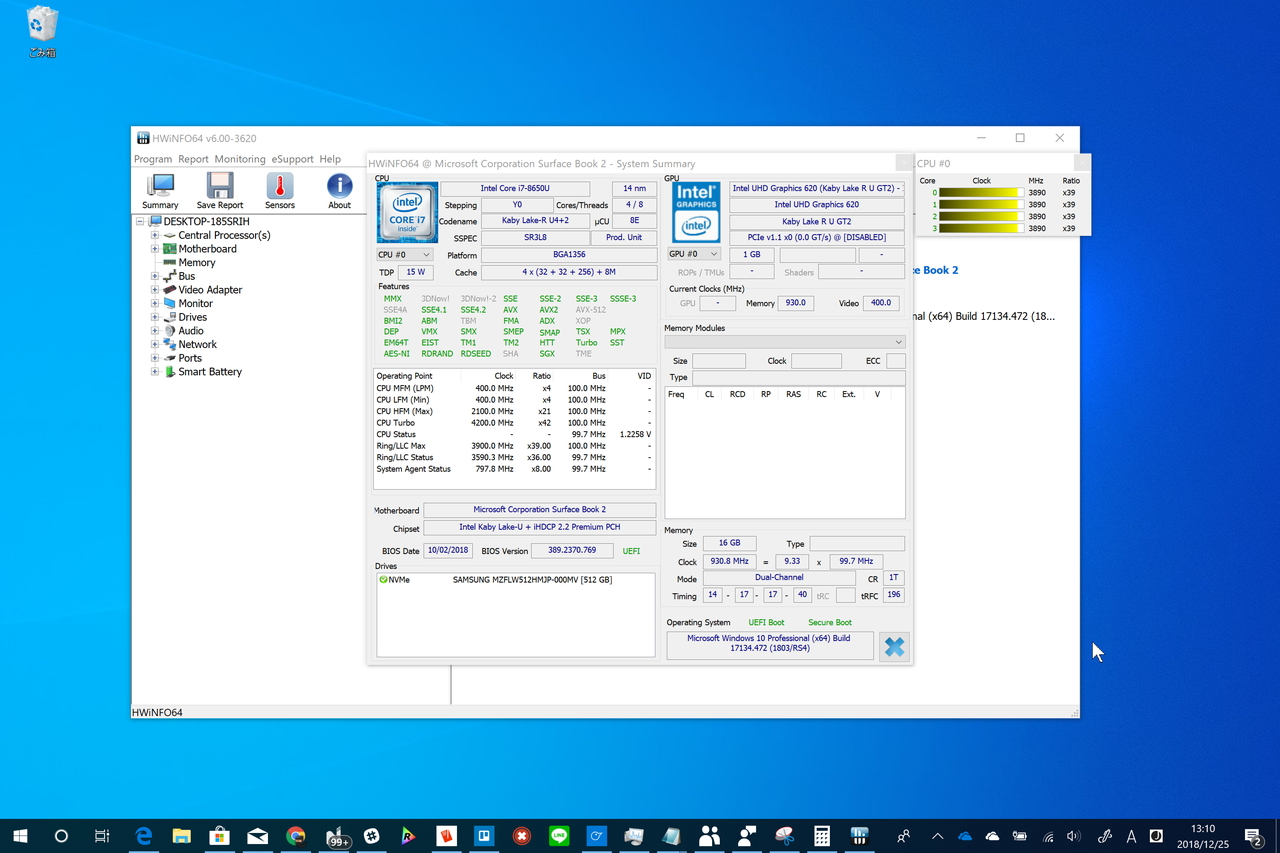This screenshot has height=853, width=1280.
Task: Launch Google Chrome from the taskbar
Action: 295,835
